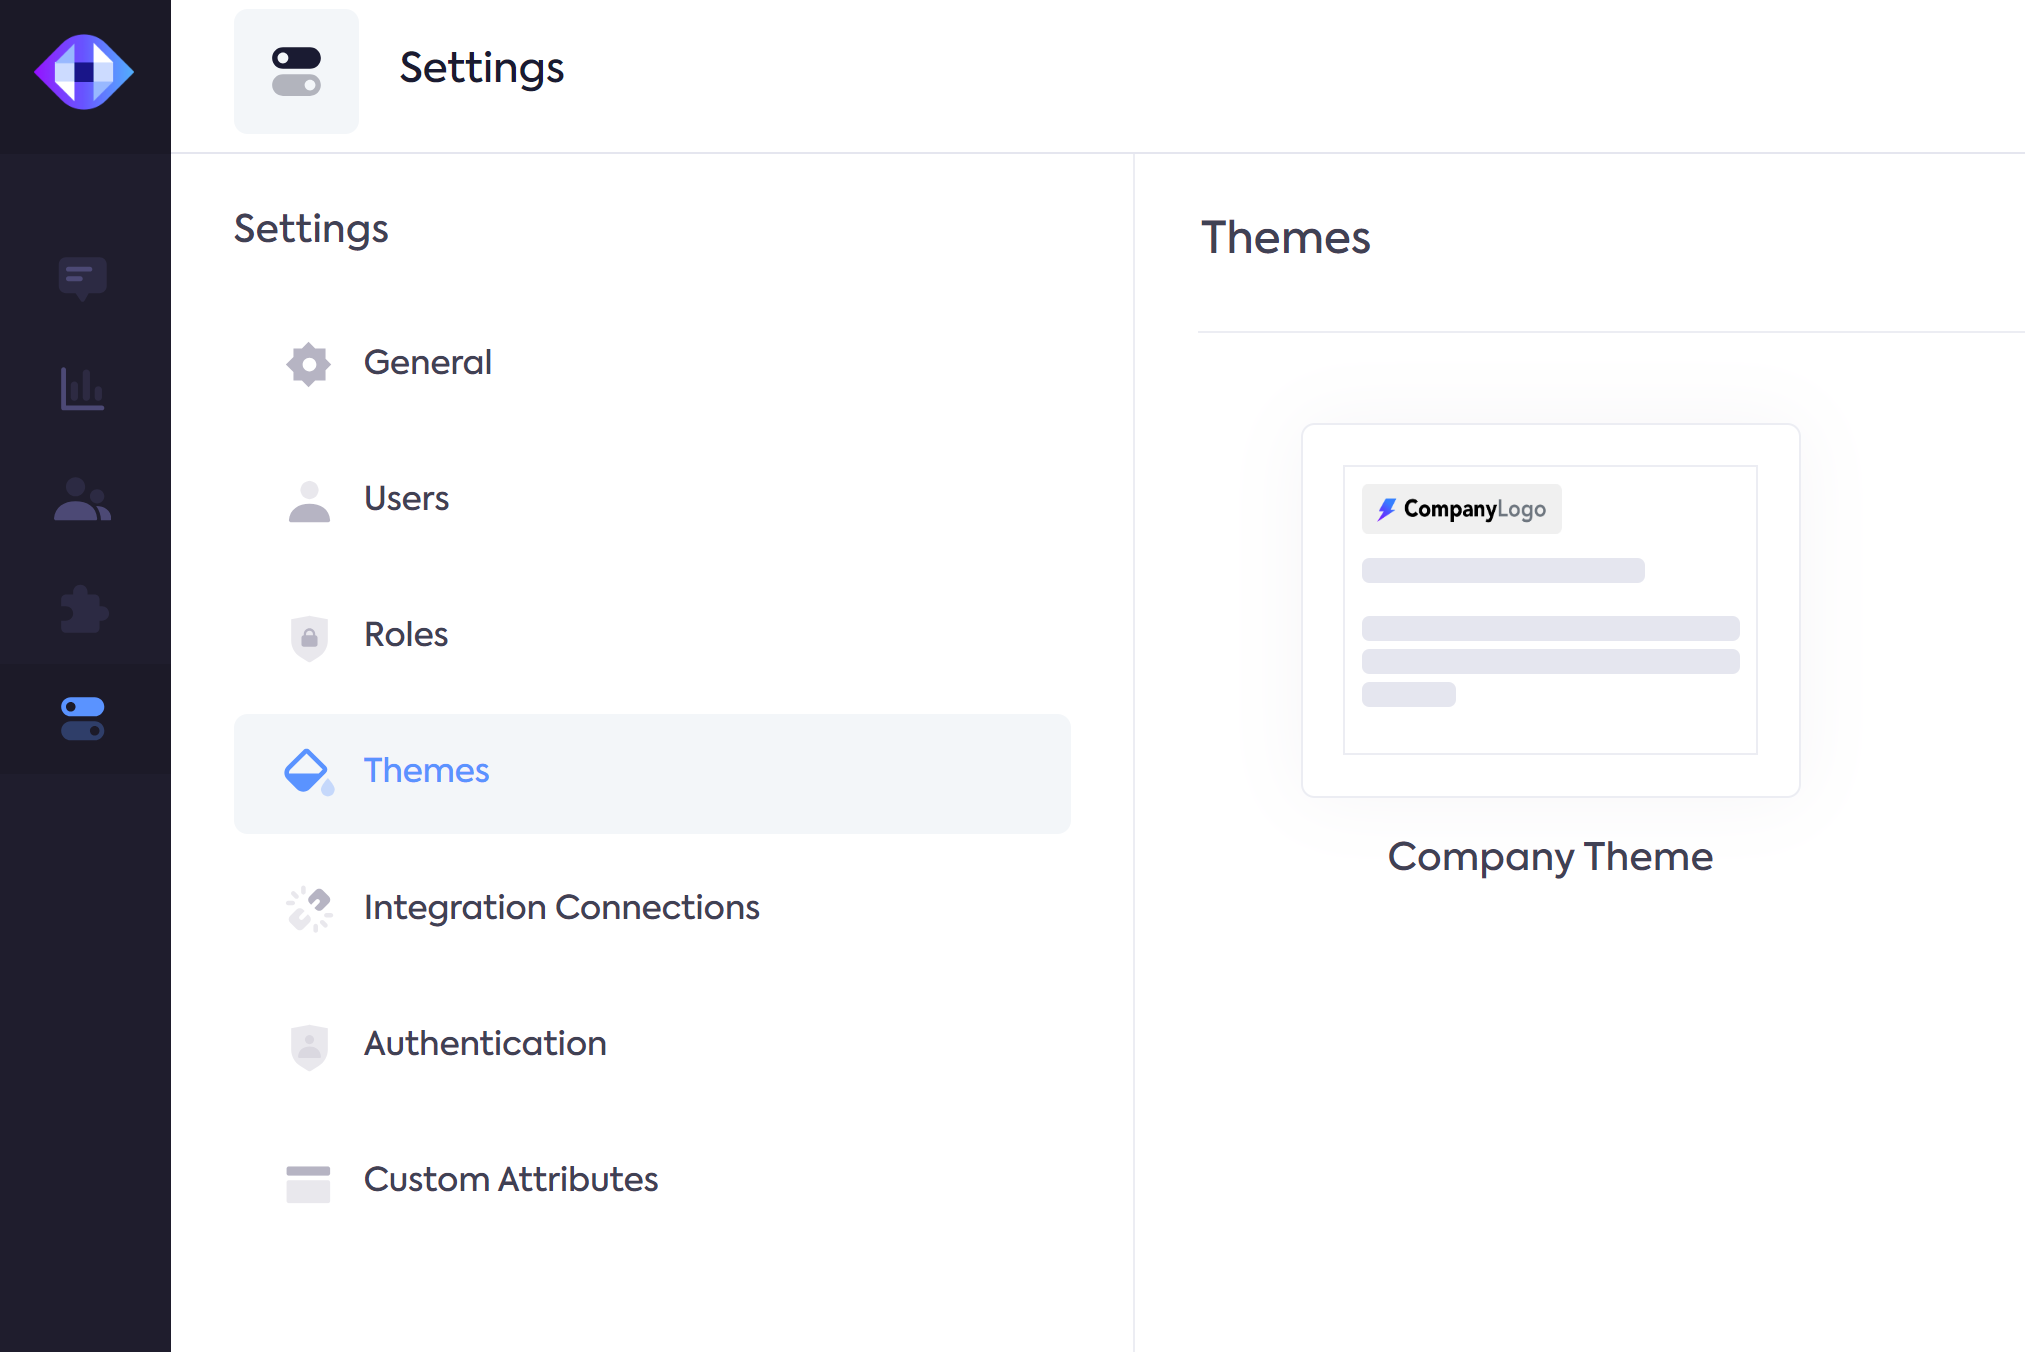Open conversations chat icon in sidebar
Screen dimensions: 2025x1352
pos(83,278)
